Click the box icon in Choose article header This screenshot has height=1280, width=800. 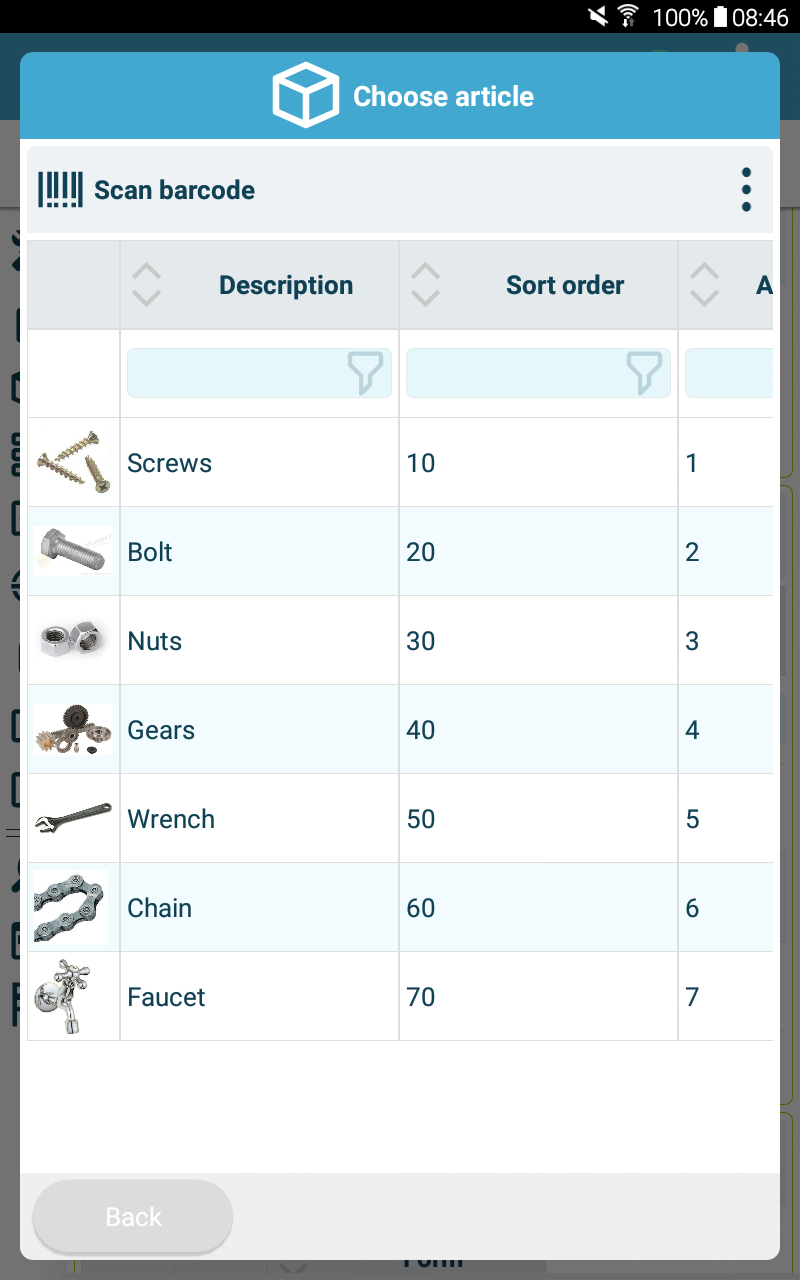pyautogui.click(x=306, y=95)
